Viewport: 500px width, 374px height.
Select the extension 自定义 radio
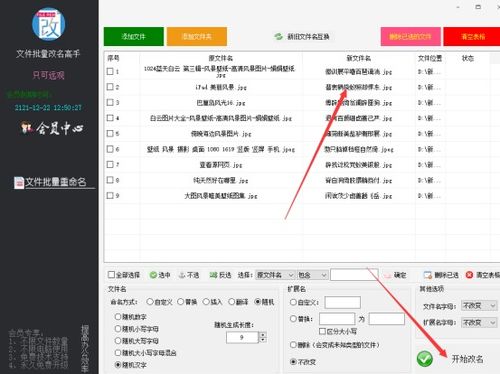click(293, 302)
